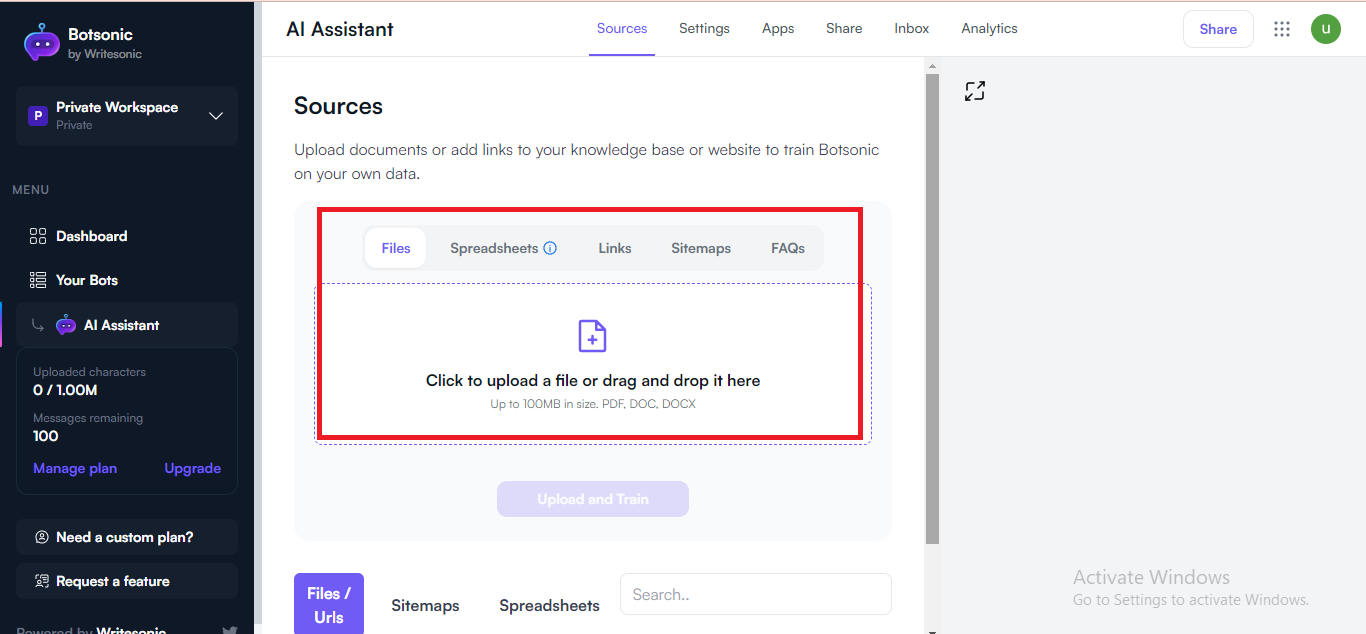The image size is (1366, 634).
Task: Click the Share button in header
Action: (1218, 29)
